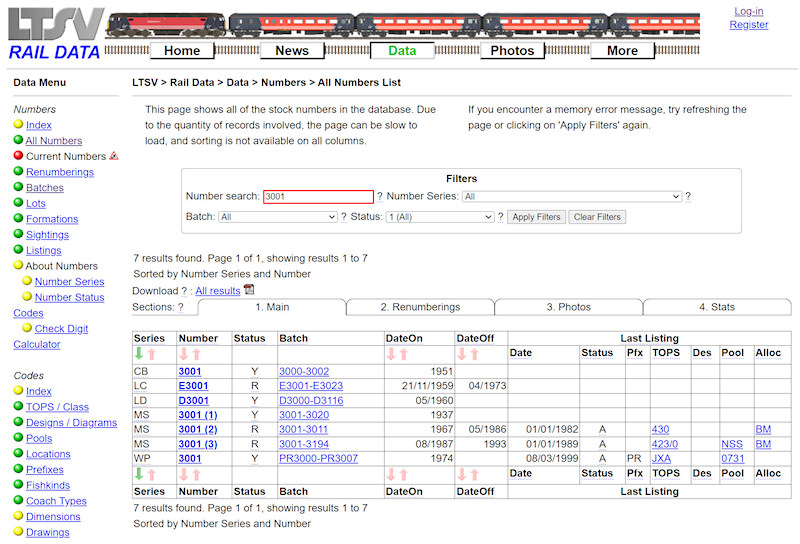Click the green bullet beside Renumberings
This screenshot has width=800, height=544.
[x=18, y=171]
